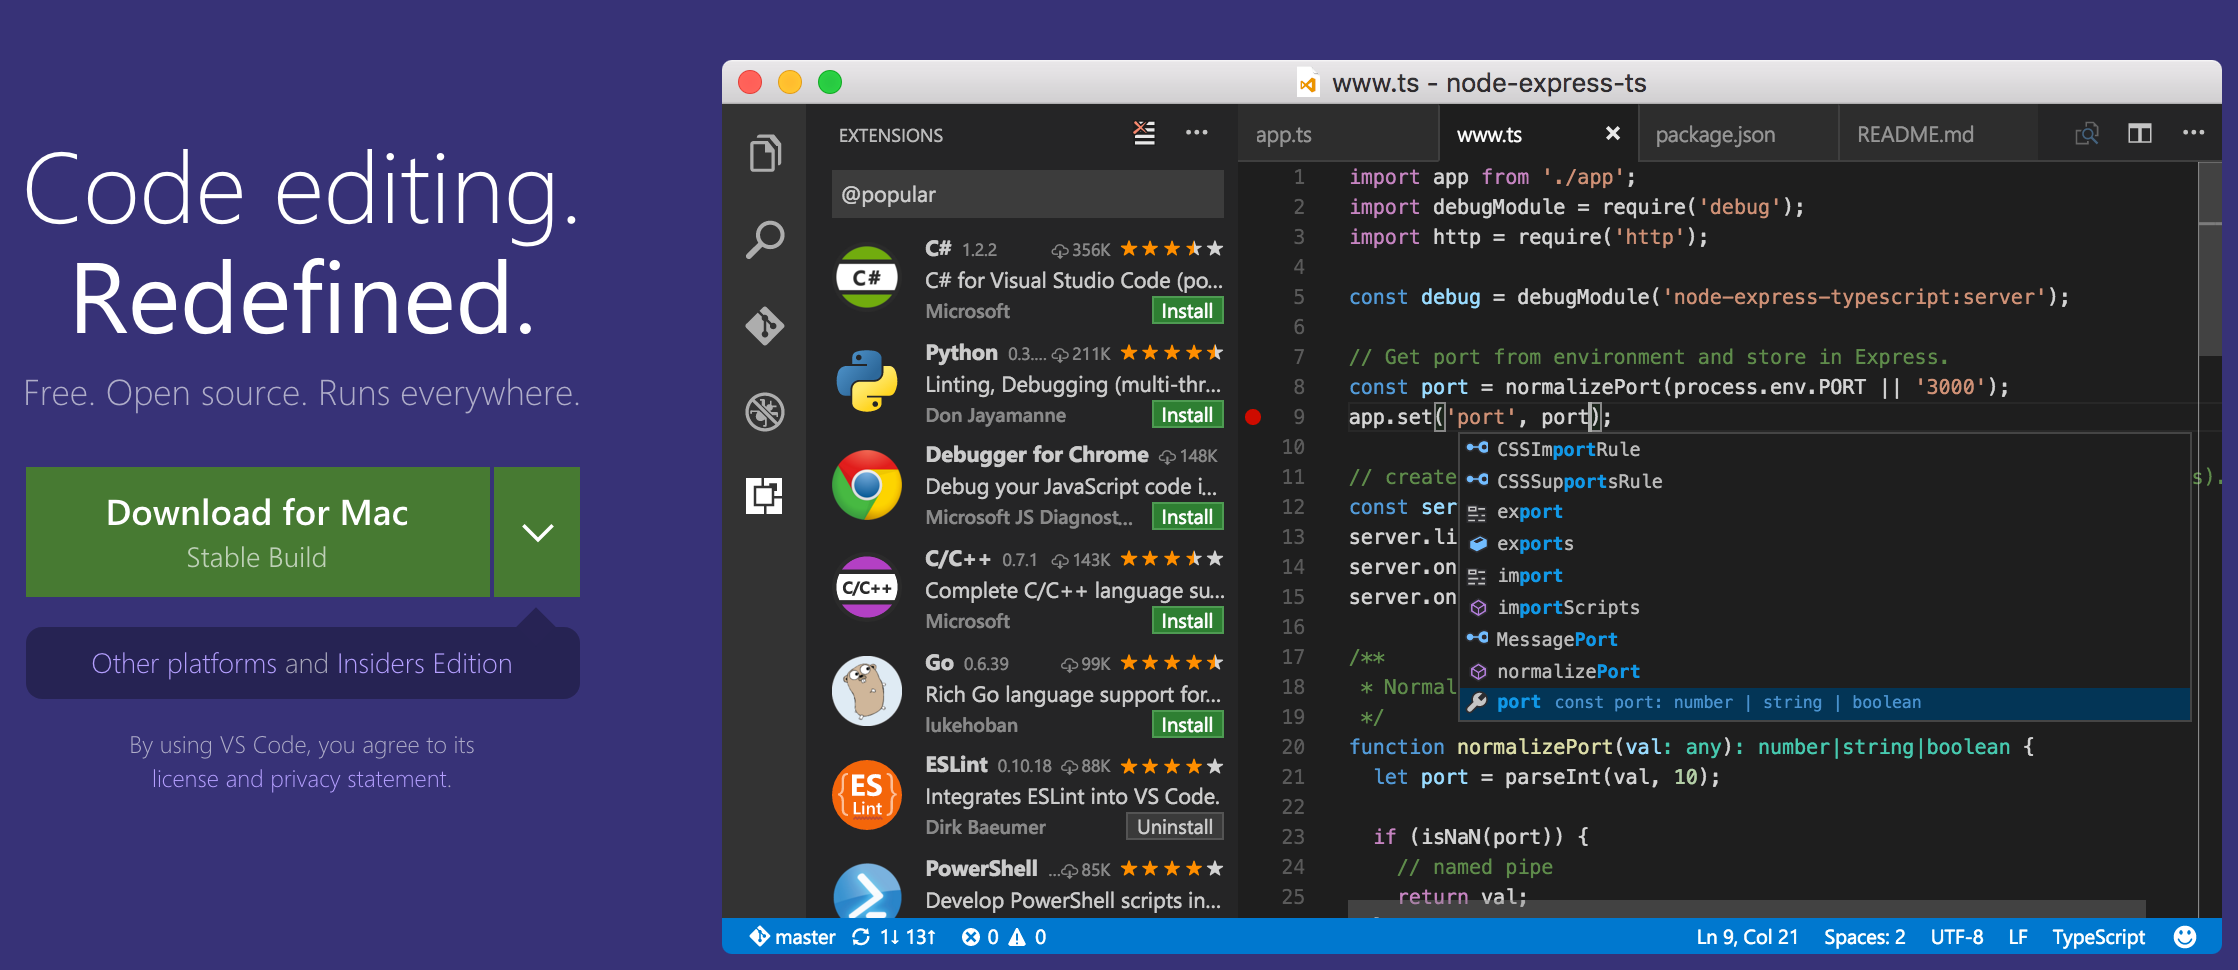
Task: Open the Source Control view
Action: coord(766,326)
